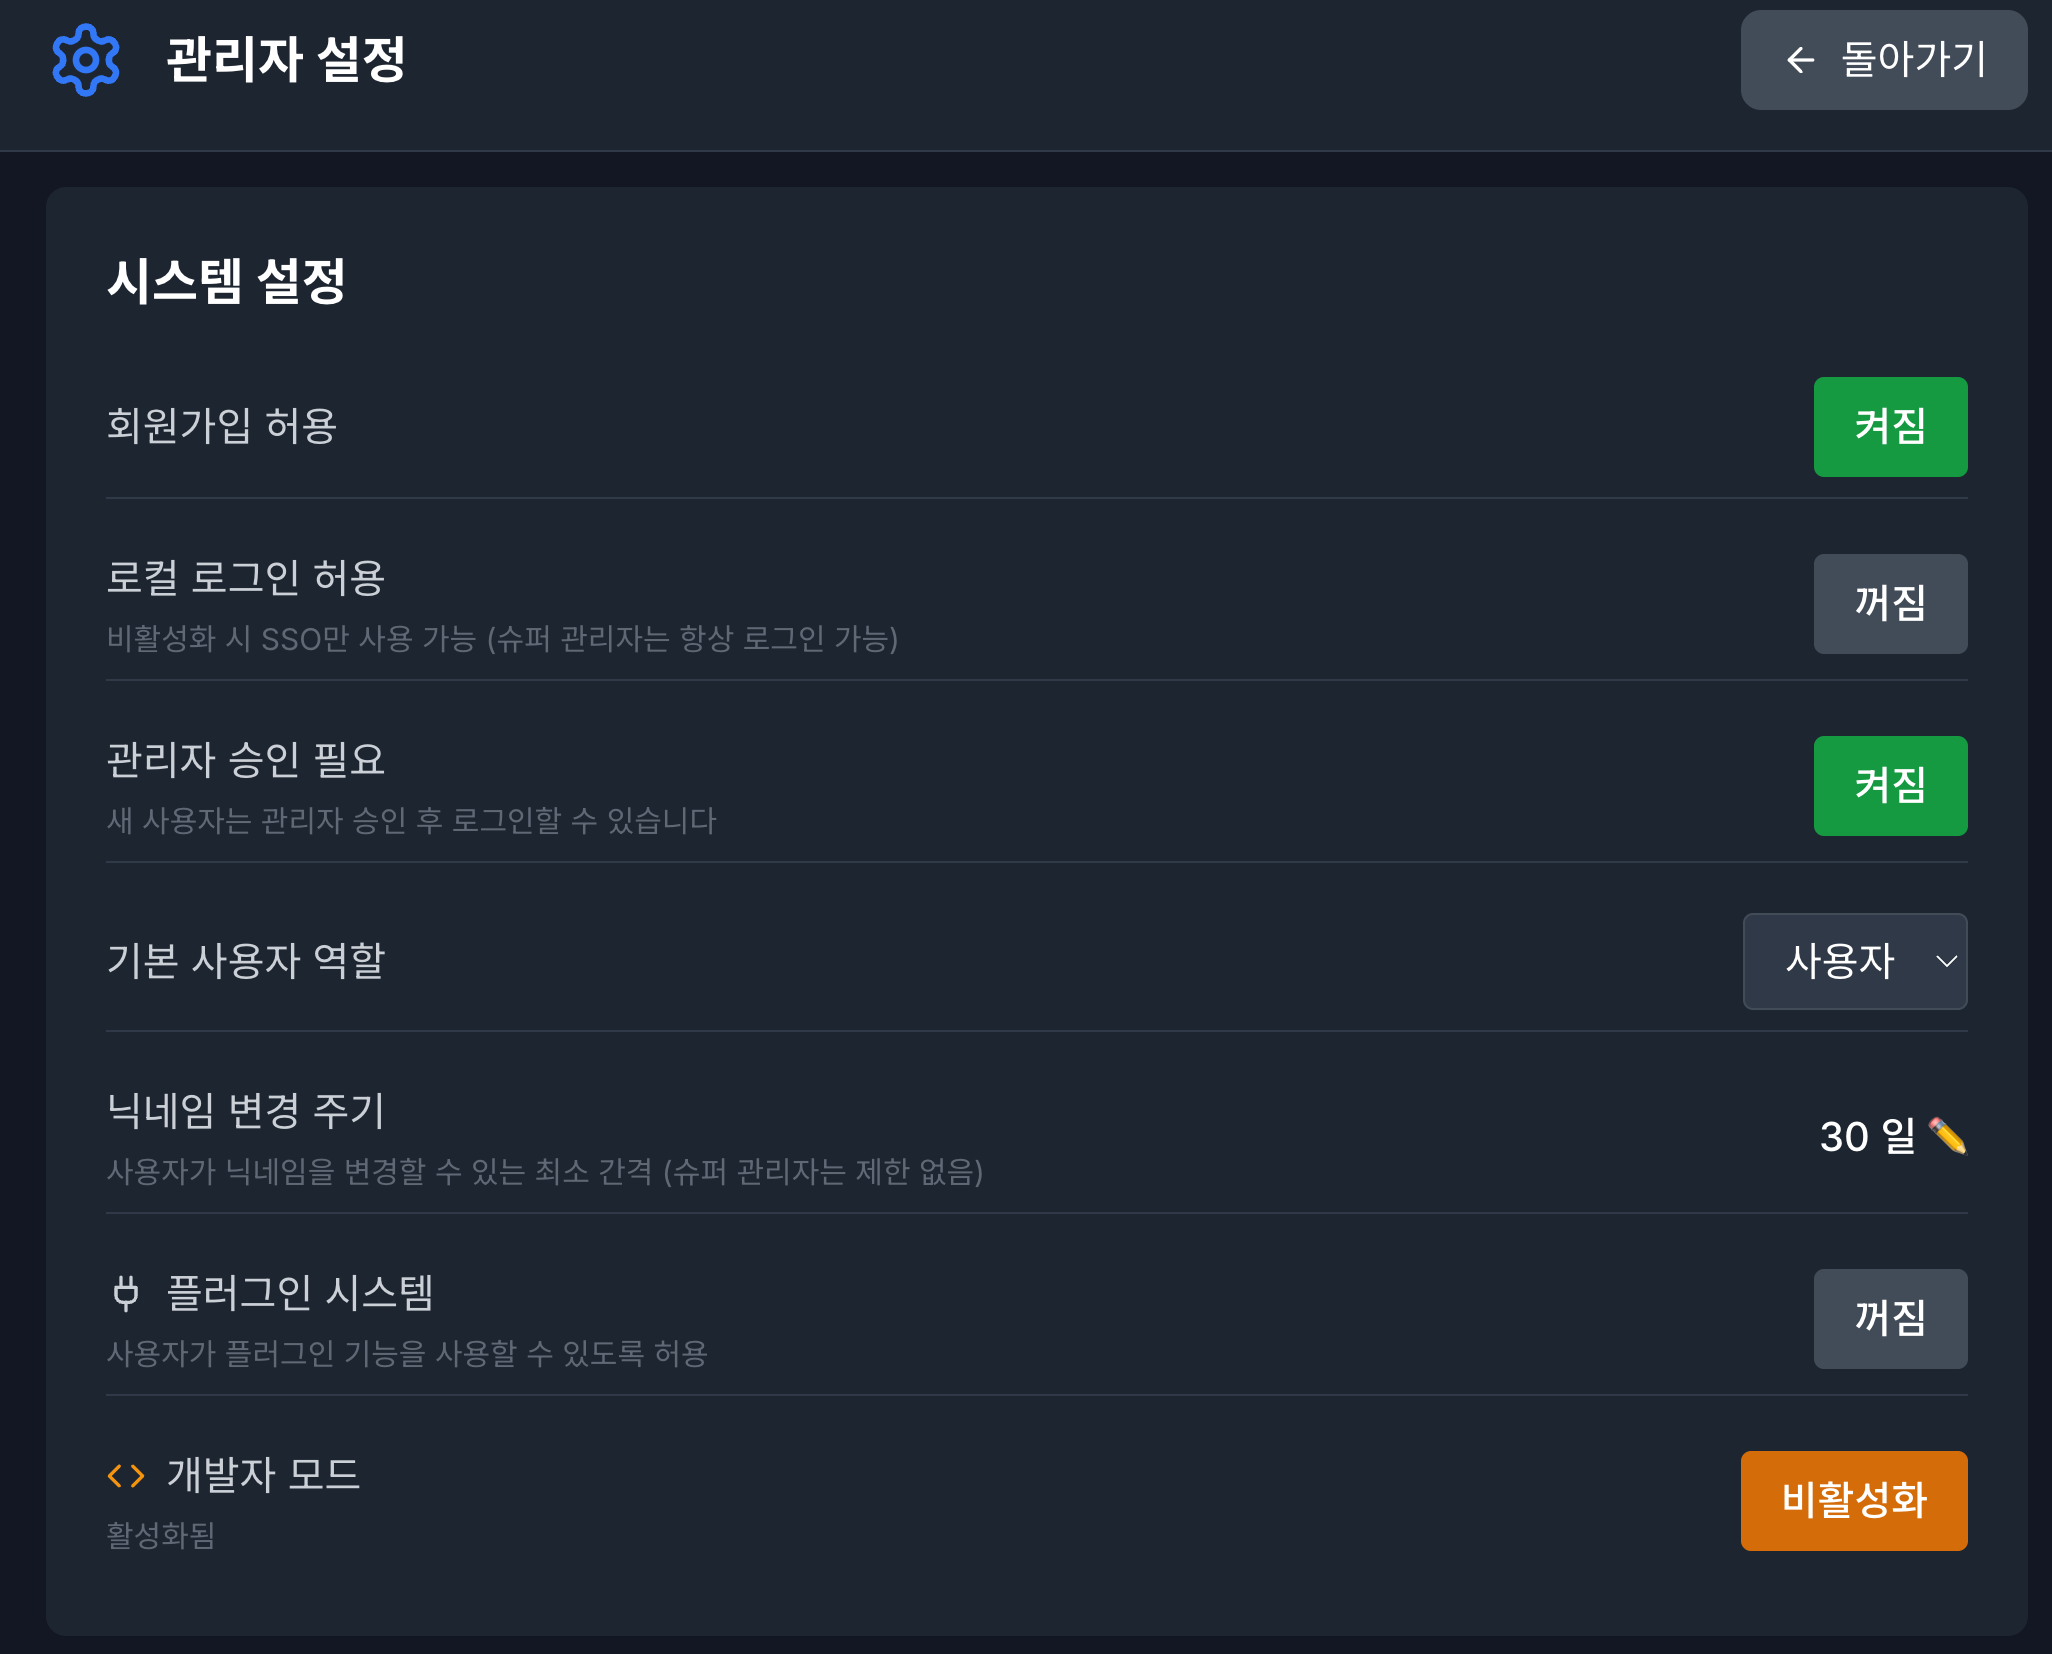Screen dimensions: 2052x1654
Task: Click the 30 일 nickname interval value
Action: [1869, 1137]
